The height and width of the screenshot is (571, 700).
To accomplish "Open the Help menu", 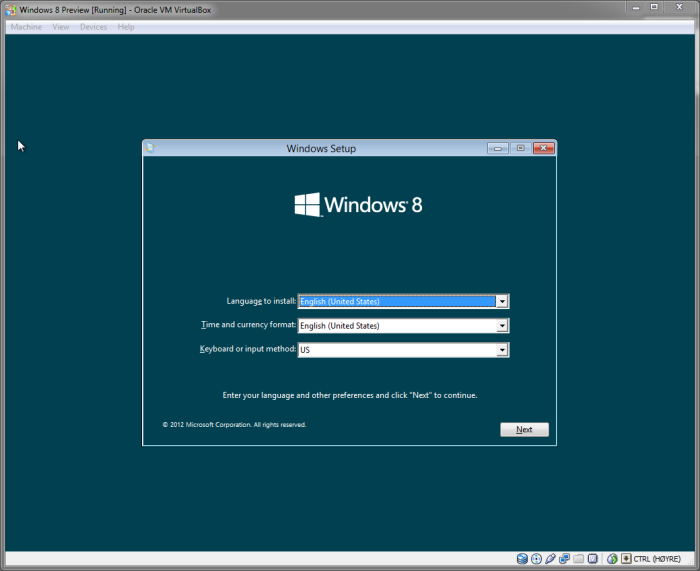I will point(126,27).
